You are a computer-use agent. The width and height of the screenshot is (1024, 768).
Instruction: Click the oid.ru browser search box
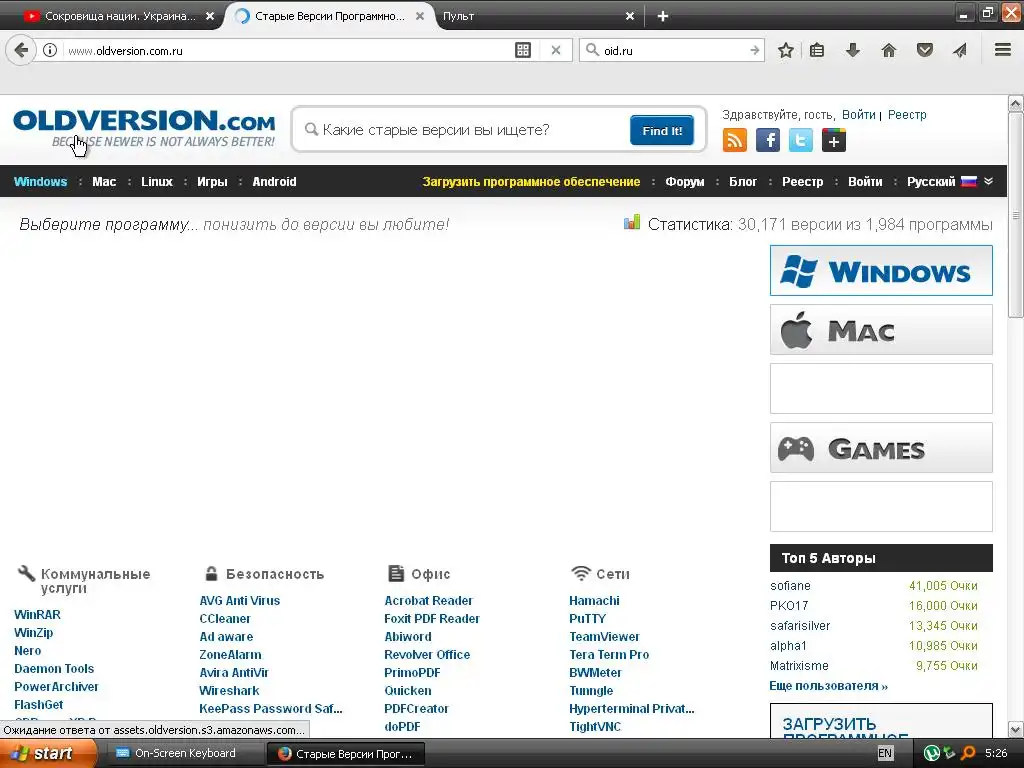(x=673, y=50)
